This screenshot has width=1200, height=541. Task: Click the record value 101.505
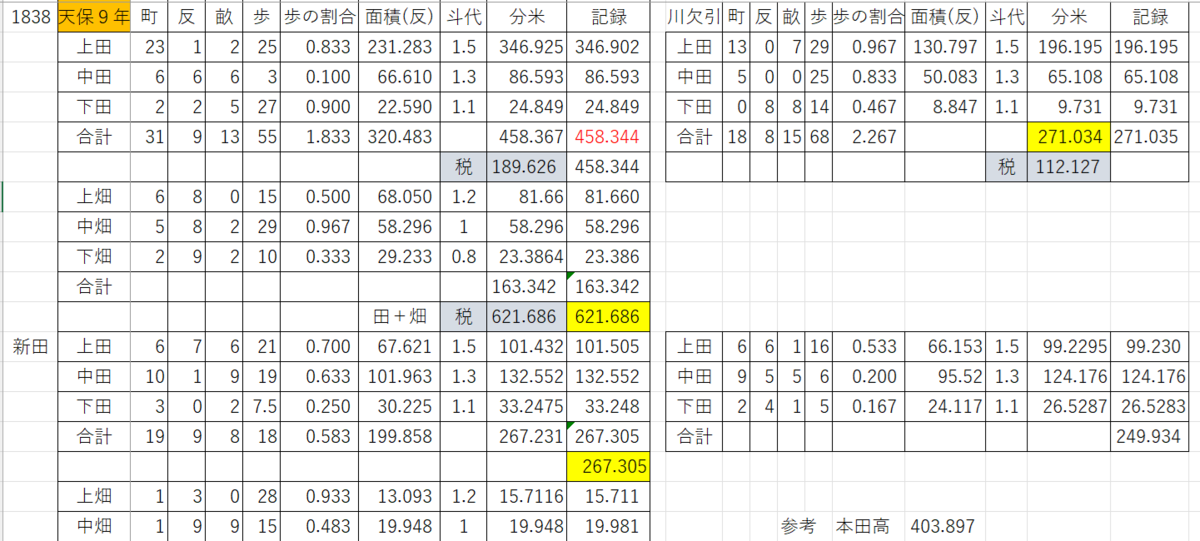(x=608, y=346)
